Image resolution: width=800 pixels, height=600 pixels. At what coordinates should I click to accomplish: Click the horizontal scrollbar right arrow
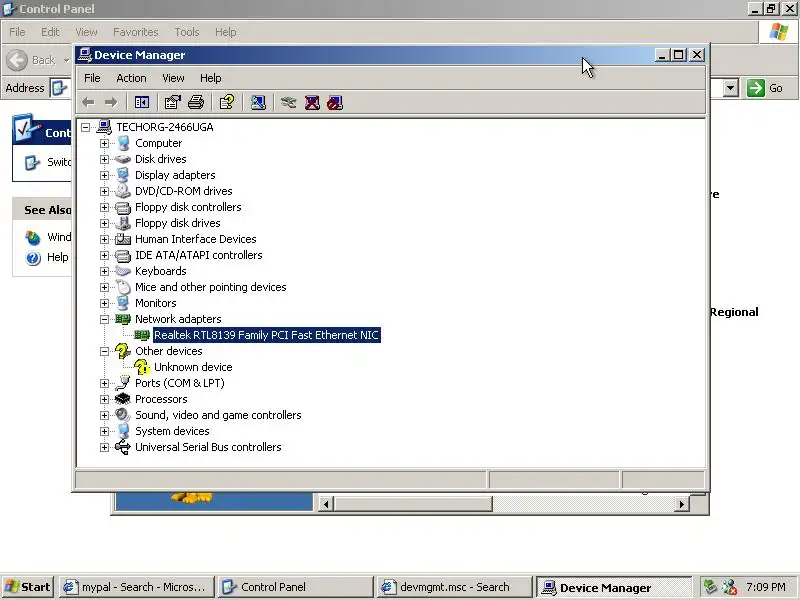point(682,504)
